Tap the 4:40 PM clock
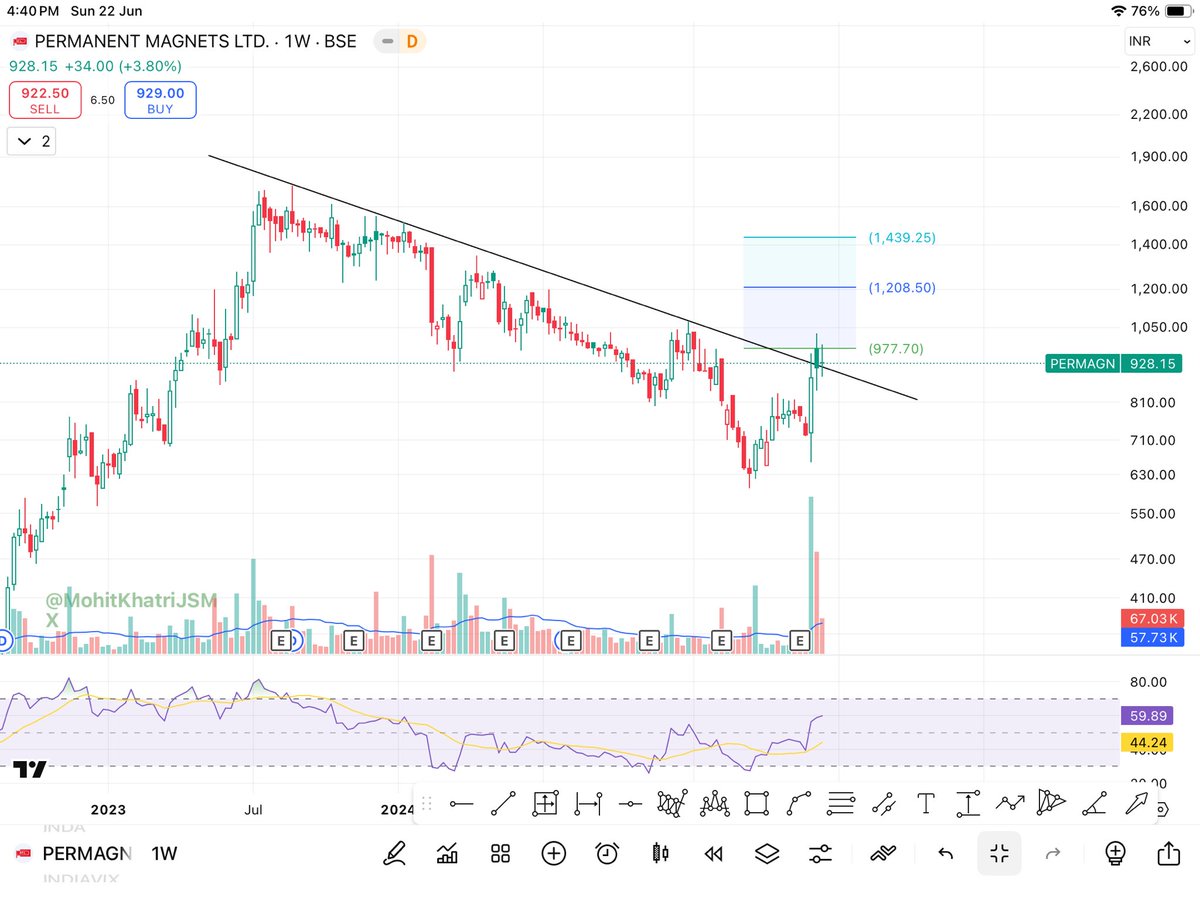This screenshot has height=900, width=1200. [x=35, y=11]
